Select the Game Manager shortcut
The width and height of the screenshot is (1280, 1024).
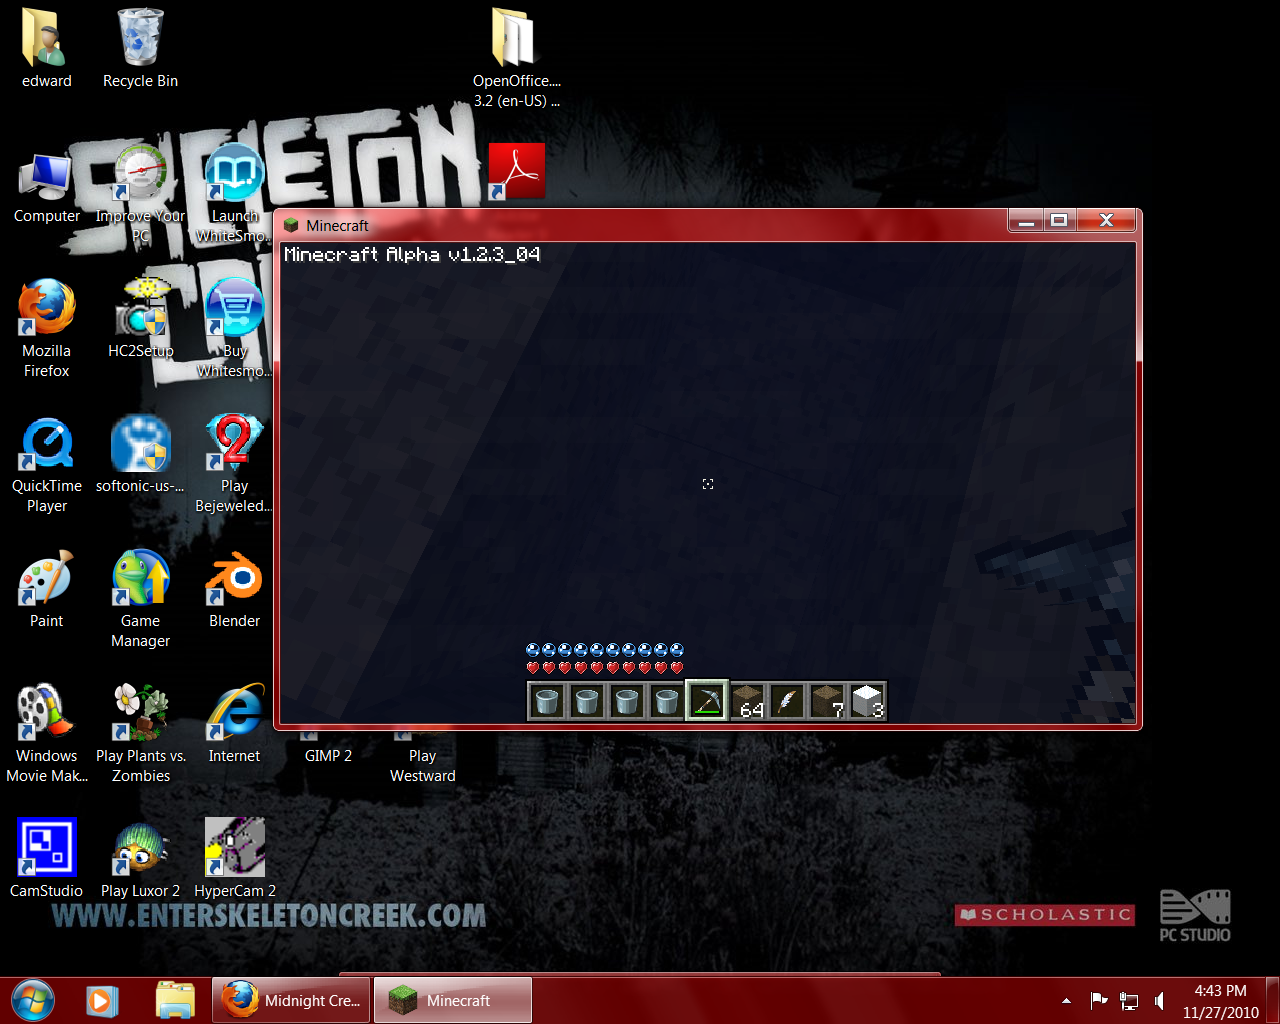pyautogui.click(x=140, y=598)
